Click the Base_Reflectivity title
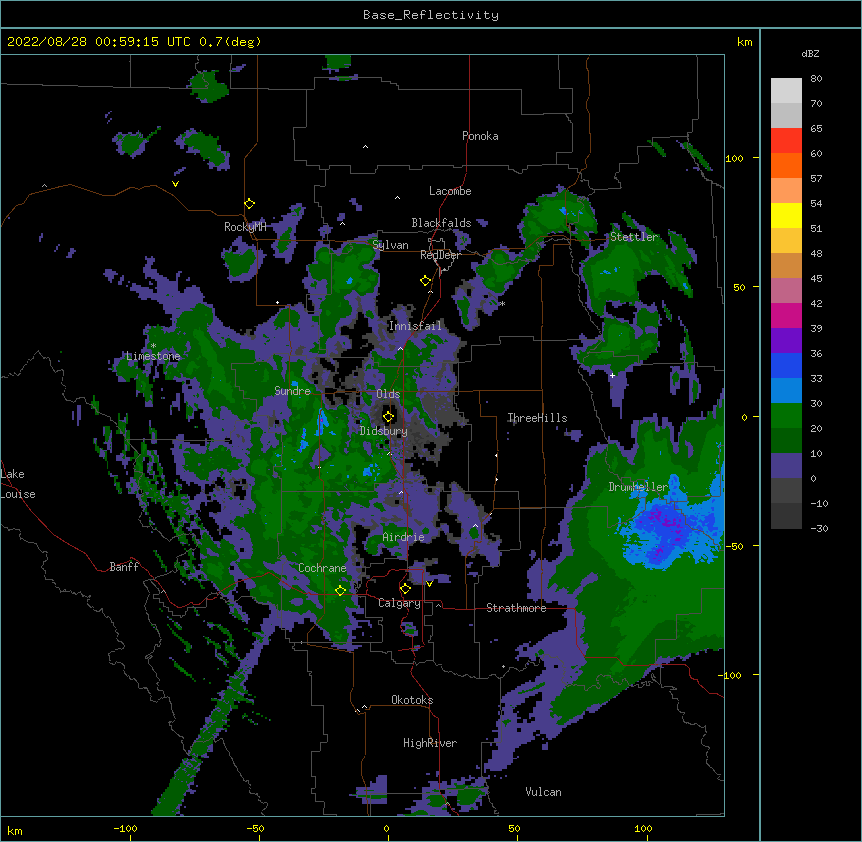 point(431,15)
